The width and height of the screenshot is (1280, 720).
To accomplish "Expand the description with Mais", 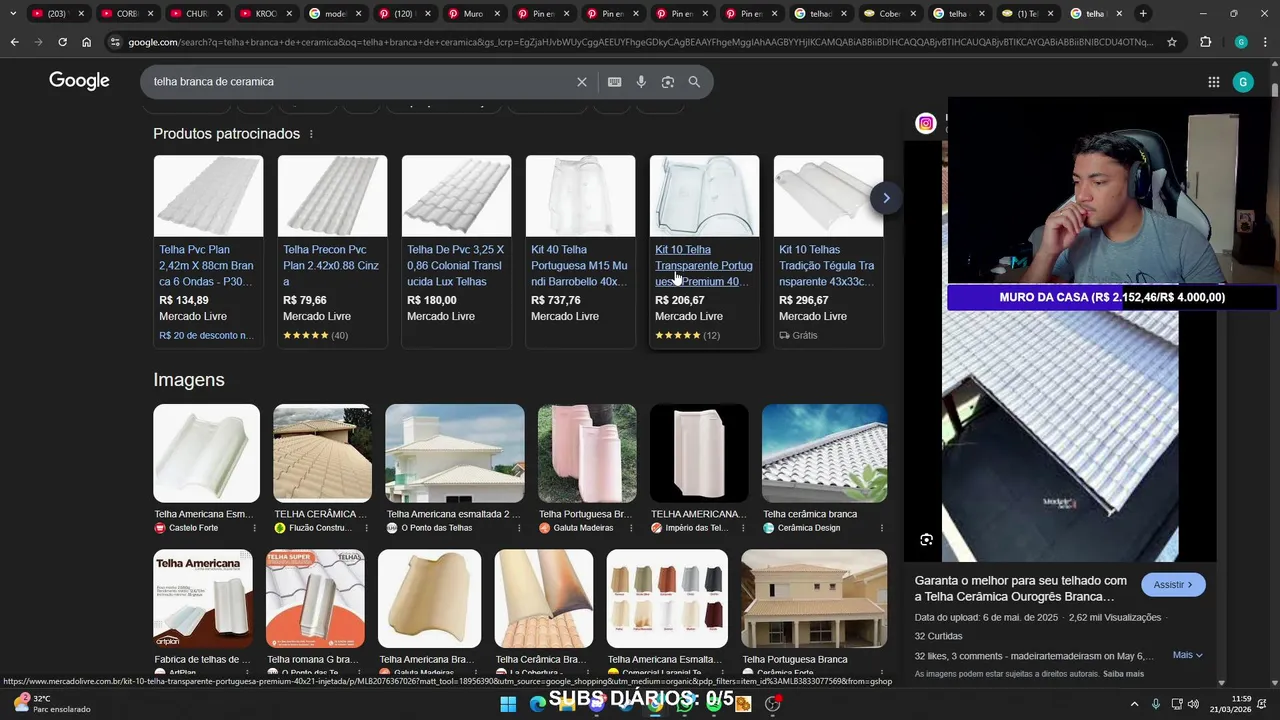I will click(1188, 655).
